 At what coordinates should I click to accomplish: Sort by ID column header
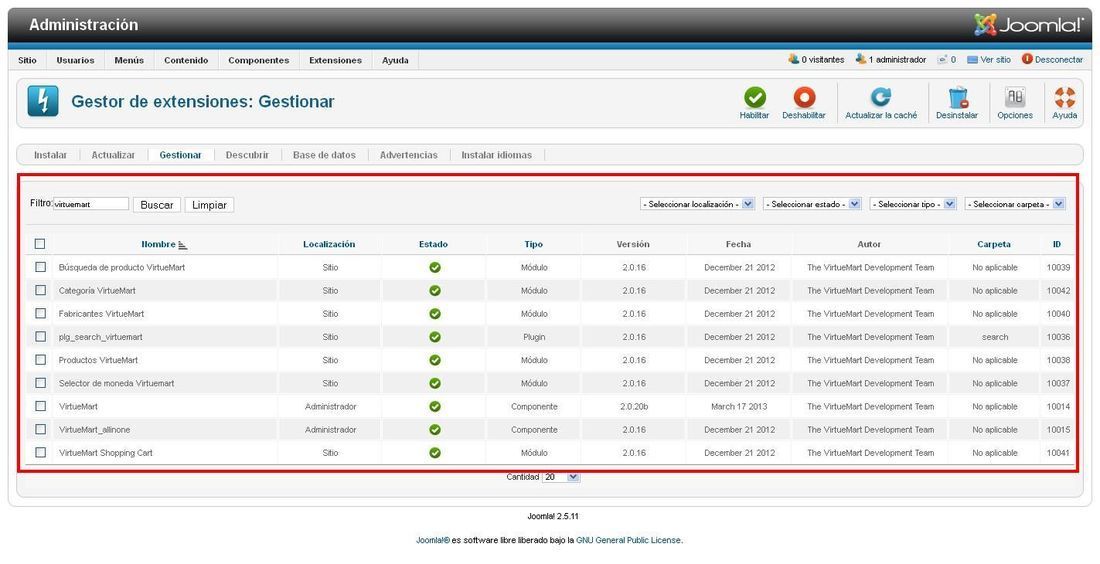pos(1057,244)
